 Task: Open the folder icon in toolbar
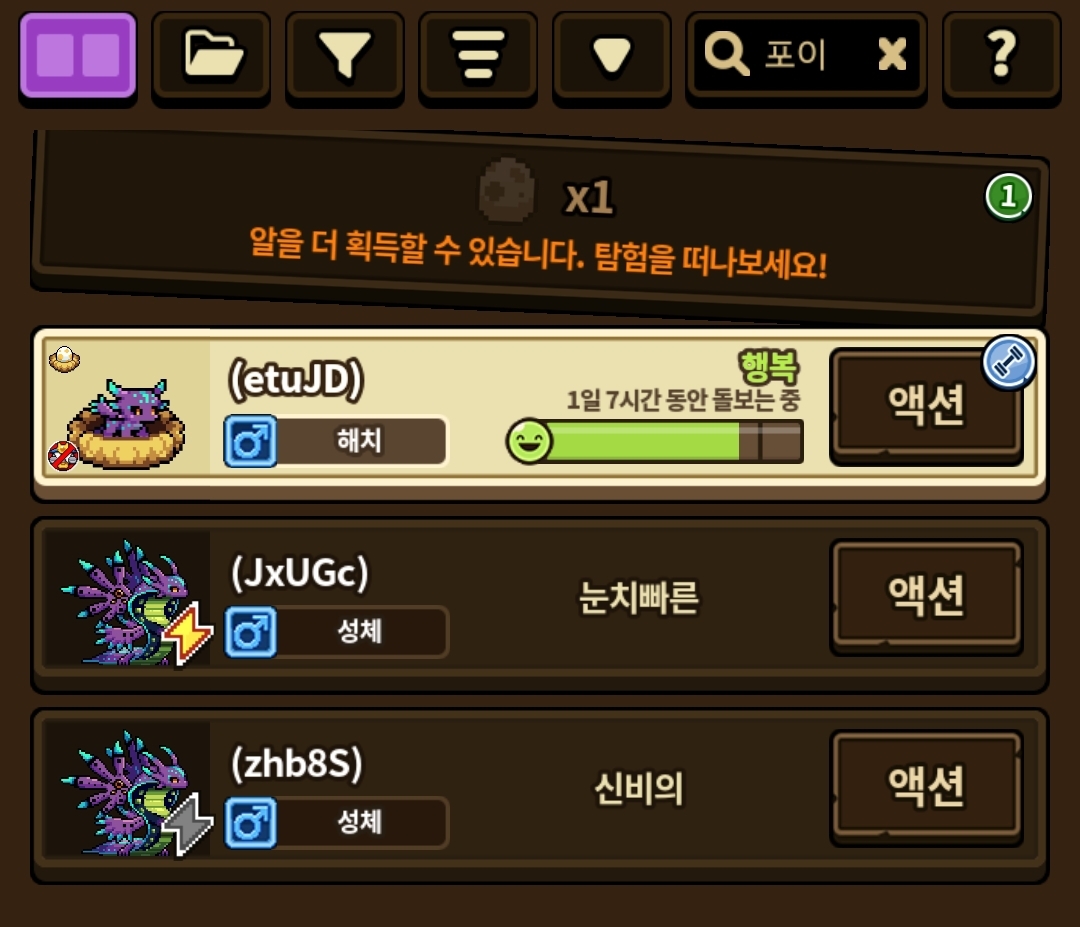tap(211, 56)
